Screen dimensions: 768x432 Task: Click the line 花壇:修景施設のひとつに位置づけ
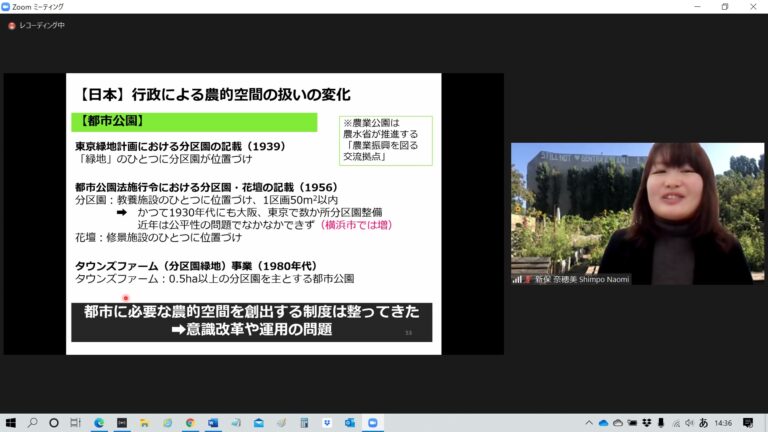[x=158, y=238]
